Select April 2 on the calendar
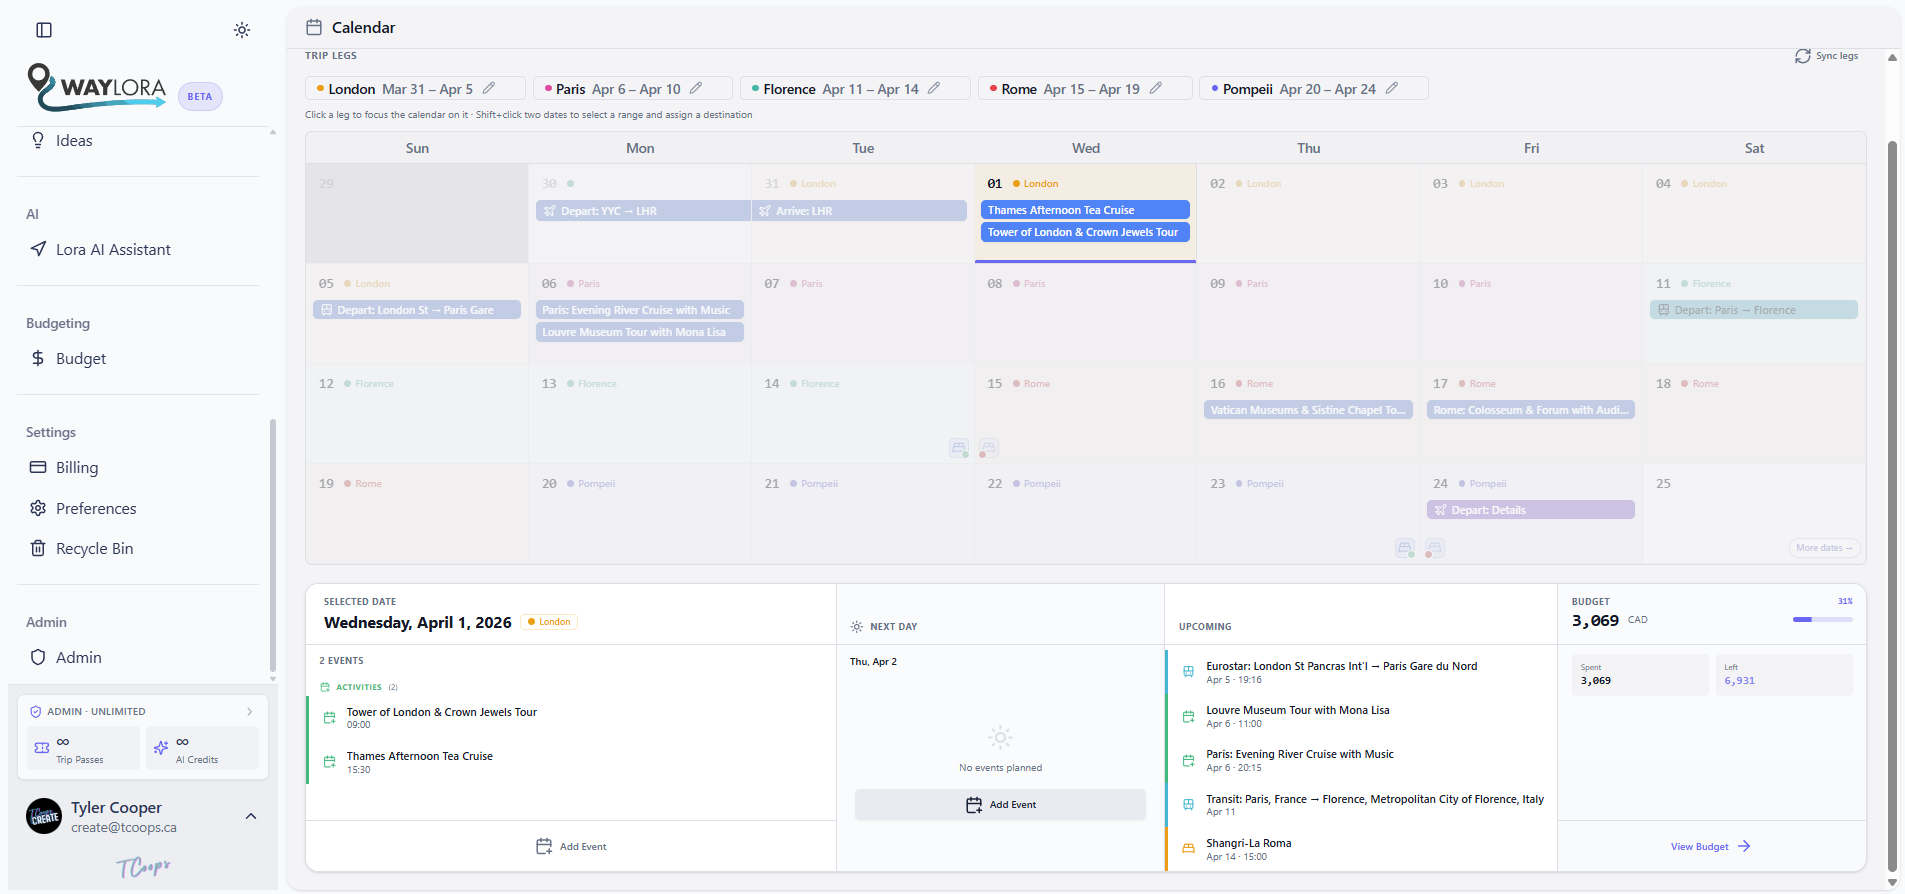The image size is (1905, 894). (x=1308, y=214)
